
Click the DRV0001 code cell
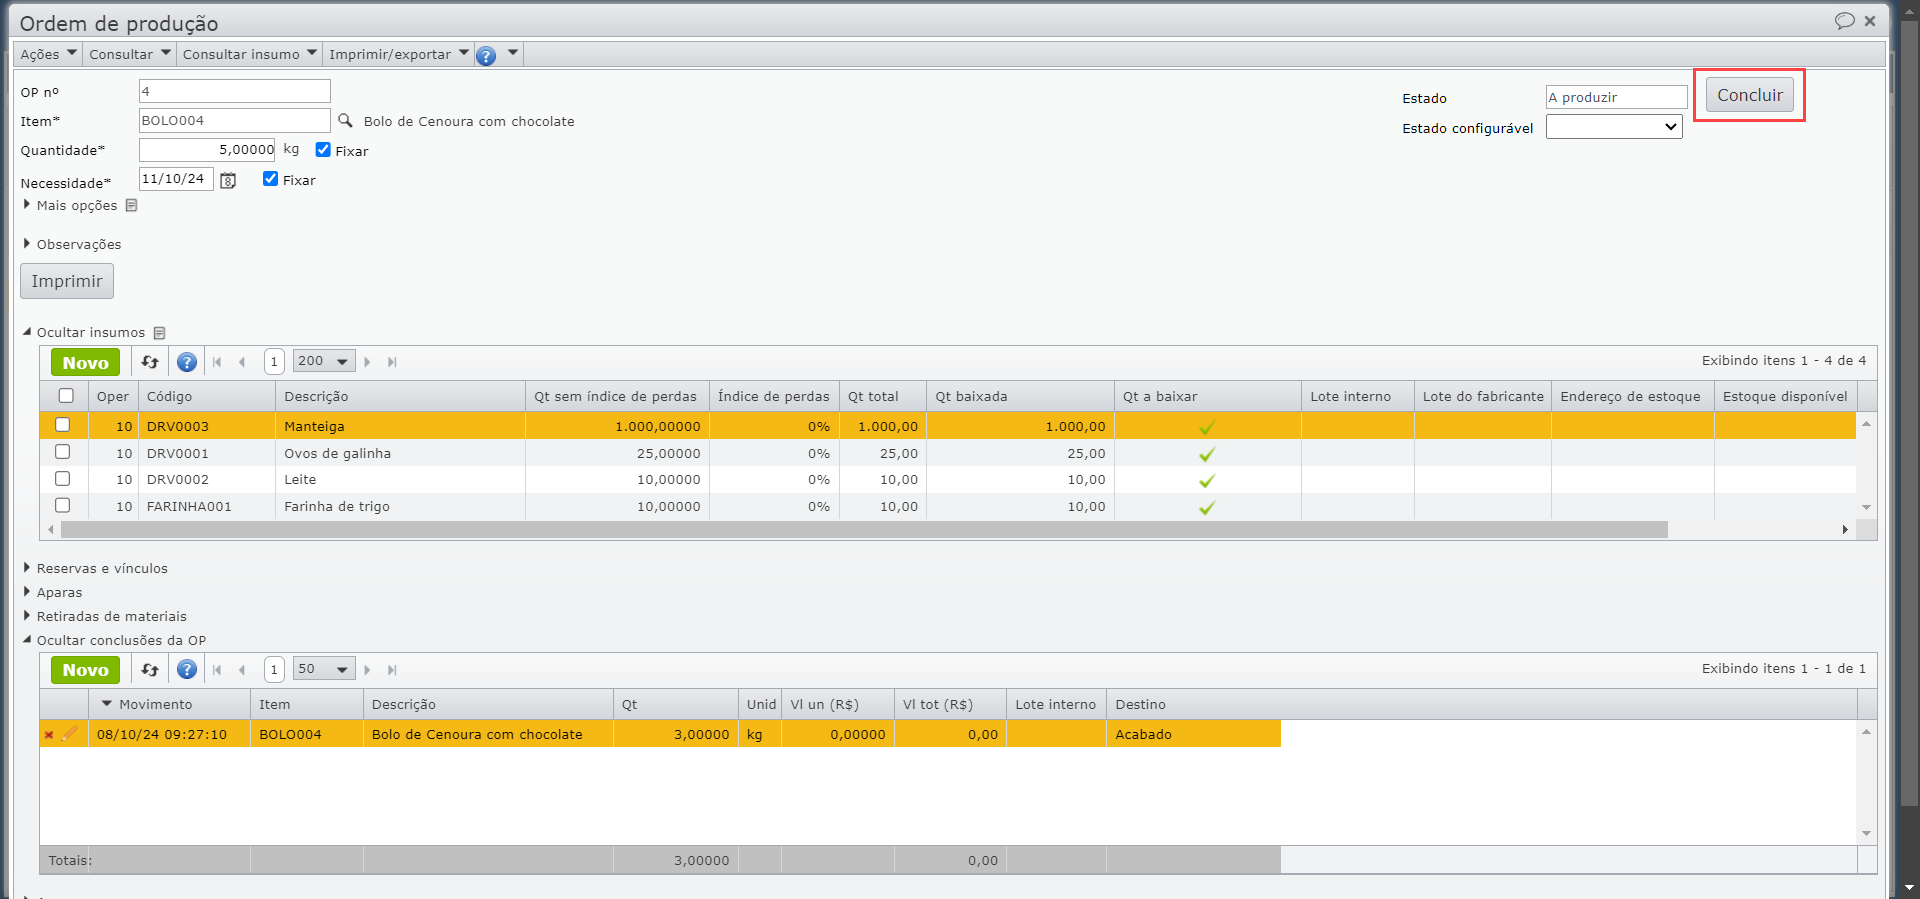pos(207,453)
